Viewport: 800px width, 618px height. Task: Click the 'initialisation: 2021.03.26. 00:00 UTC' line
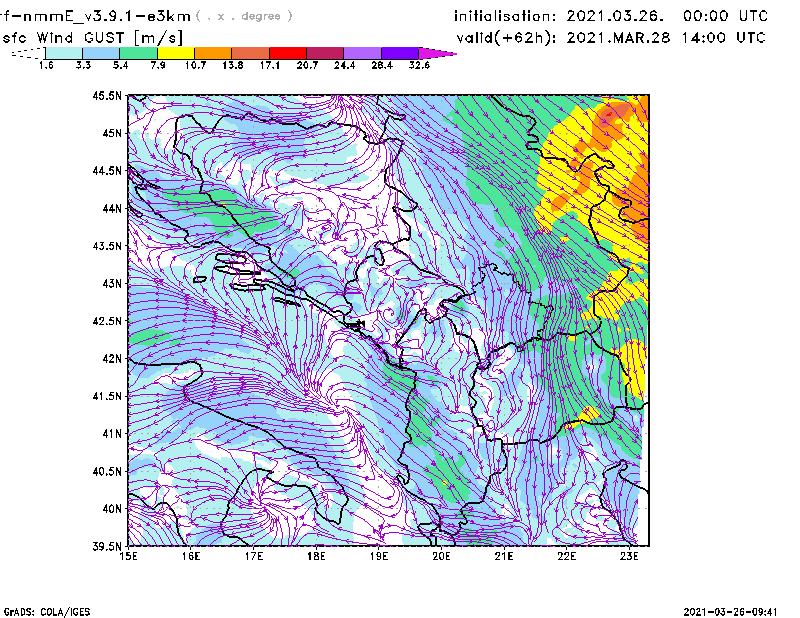[611, 16]
